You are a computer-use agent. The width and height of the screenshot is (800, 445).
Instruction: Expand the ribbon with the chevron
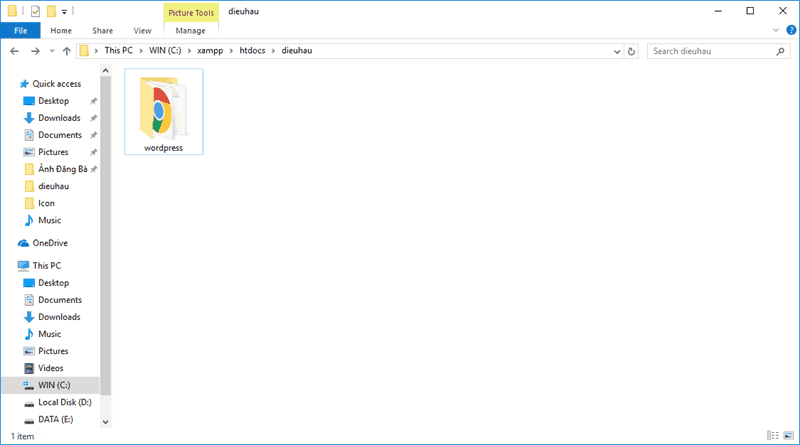776,30
